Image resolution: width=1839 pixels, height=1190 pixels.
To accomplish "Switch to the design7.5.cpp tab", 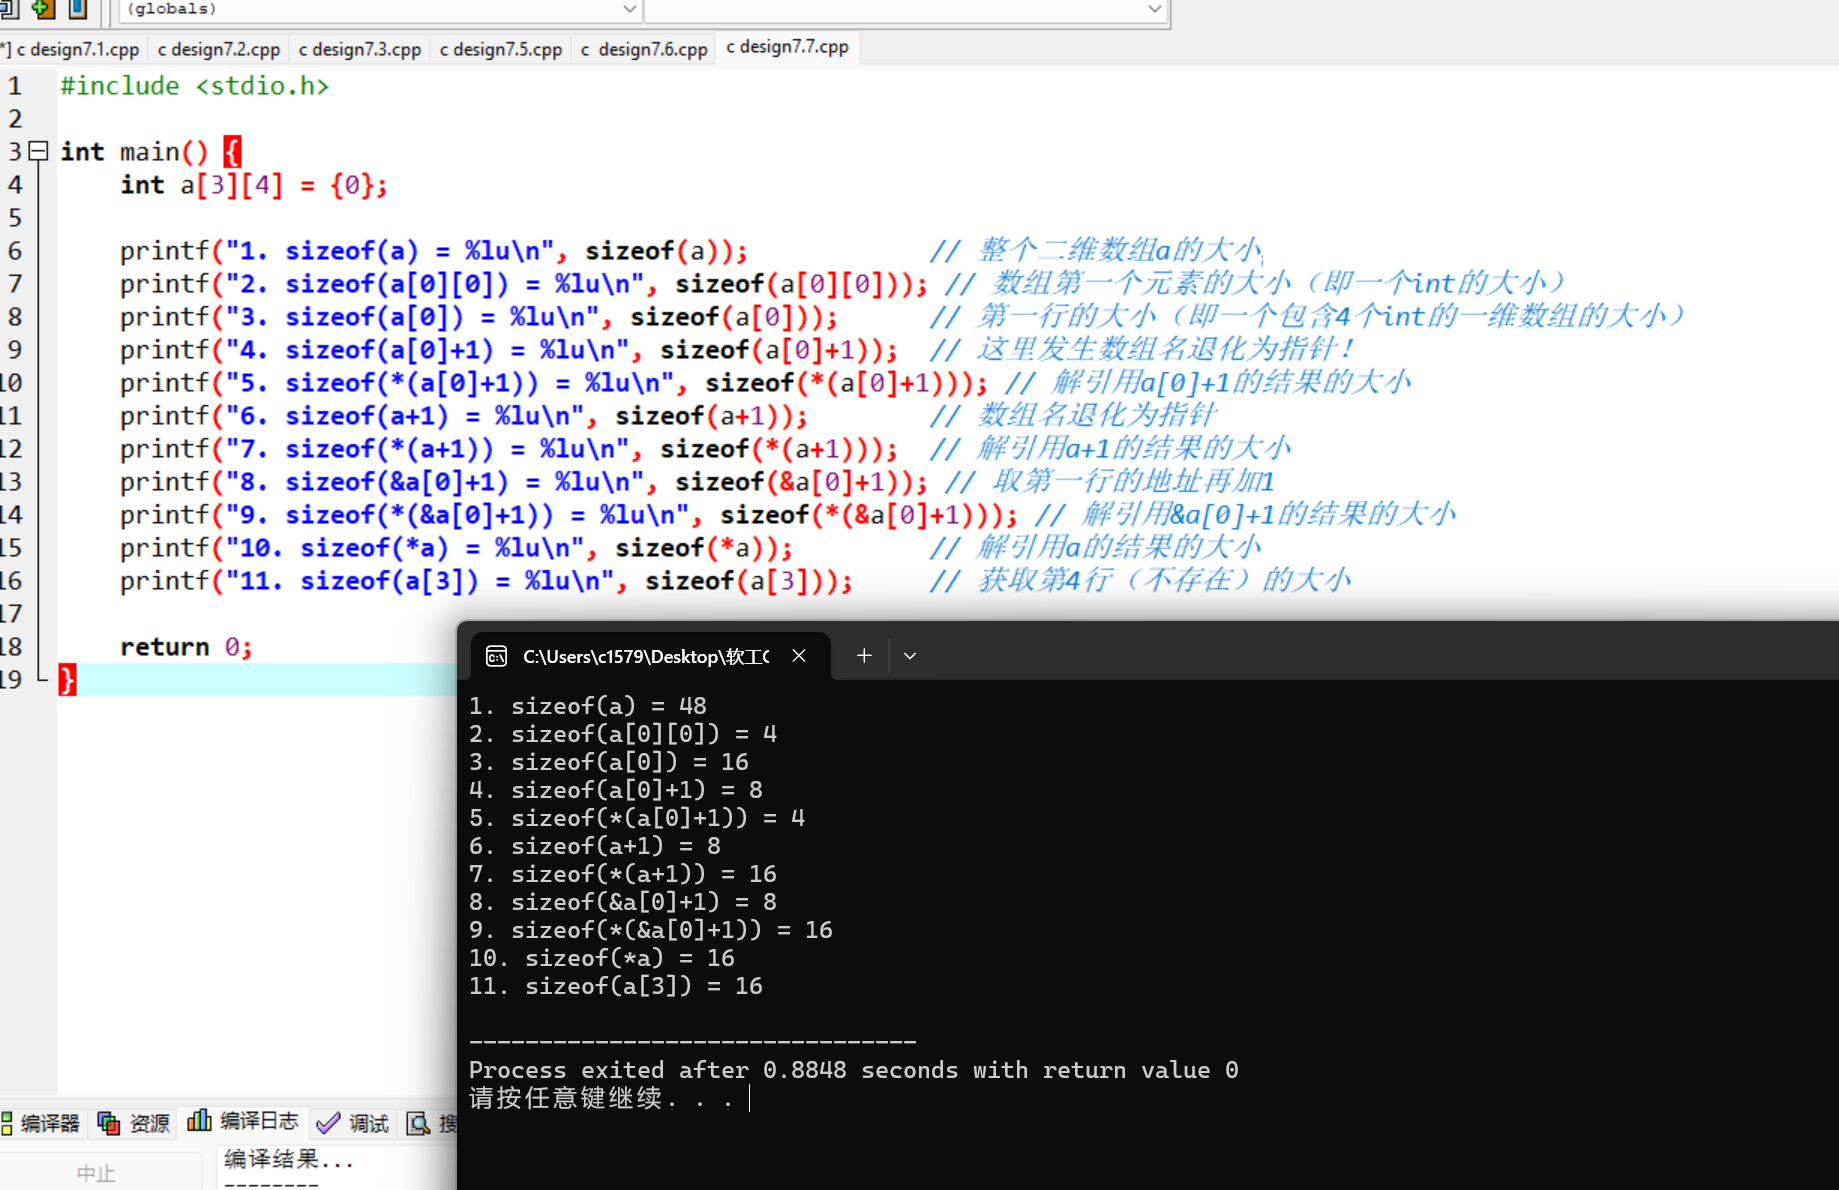I will pos(501,49).
